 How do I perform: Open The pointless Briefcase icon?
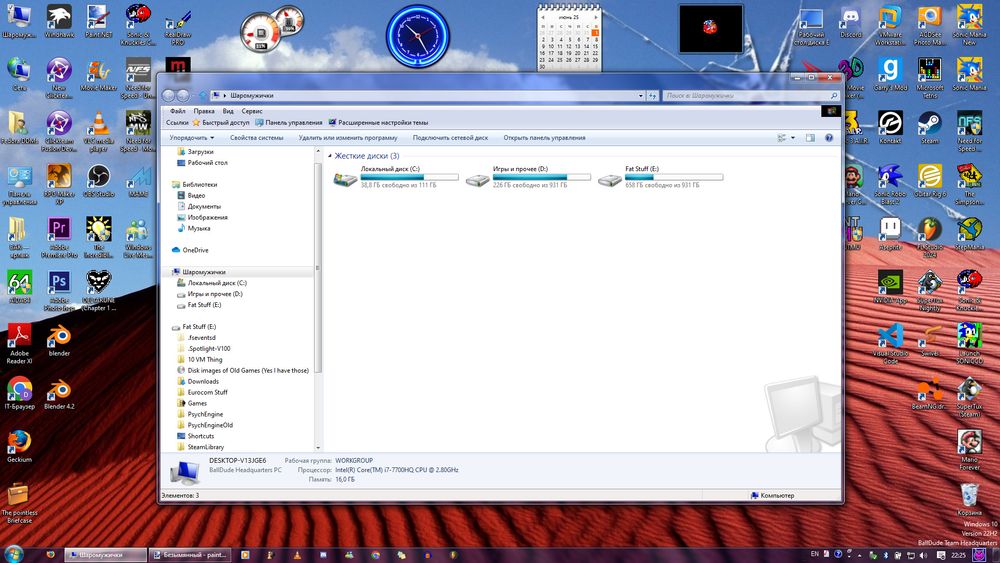pos(19,503)
